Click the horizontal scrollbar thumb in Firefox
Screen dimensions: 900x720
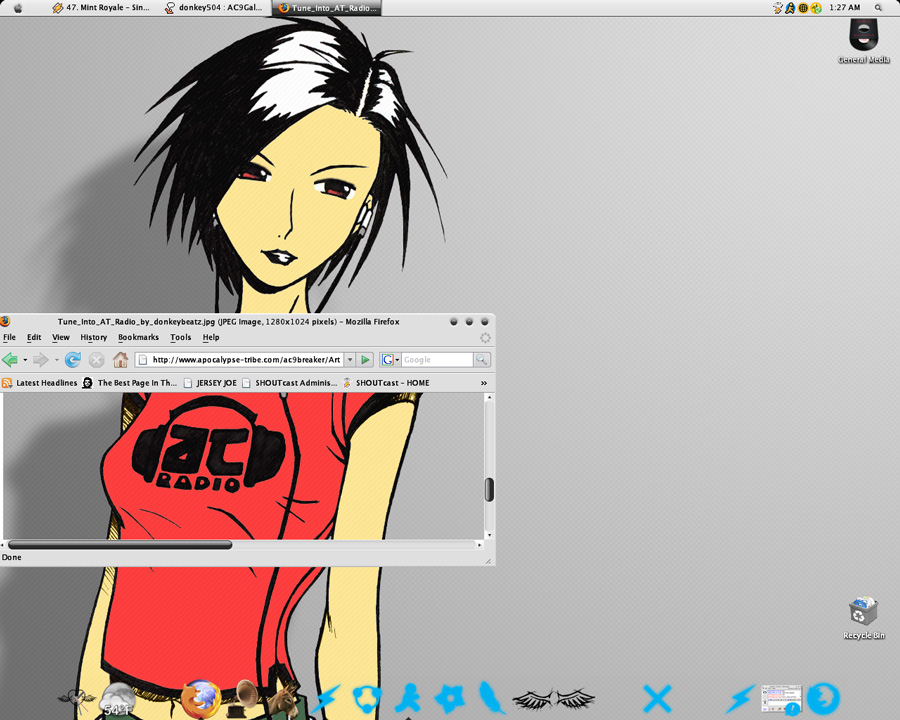click(120, 545)
